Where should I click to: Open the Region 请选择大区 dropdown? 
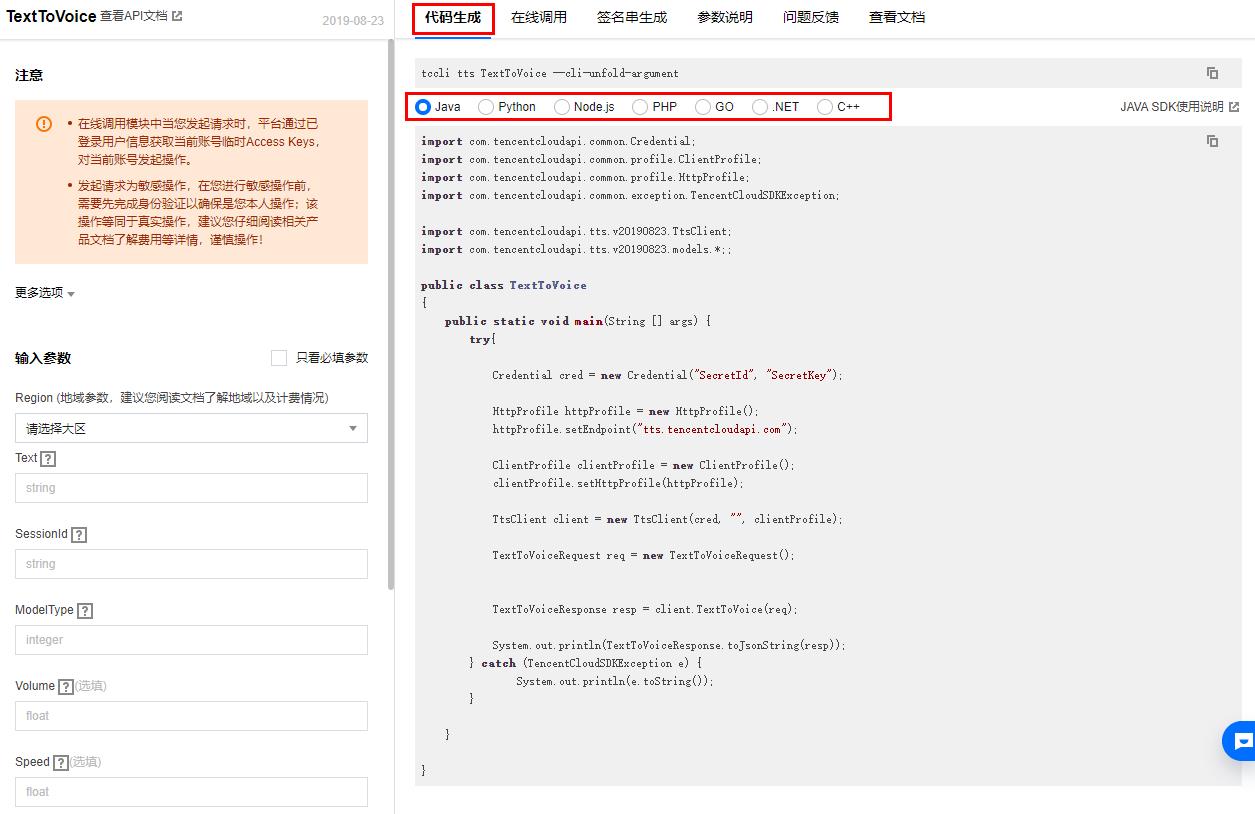click(191, 428)
